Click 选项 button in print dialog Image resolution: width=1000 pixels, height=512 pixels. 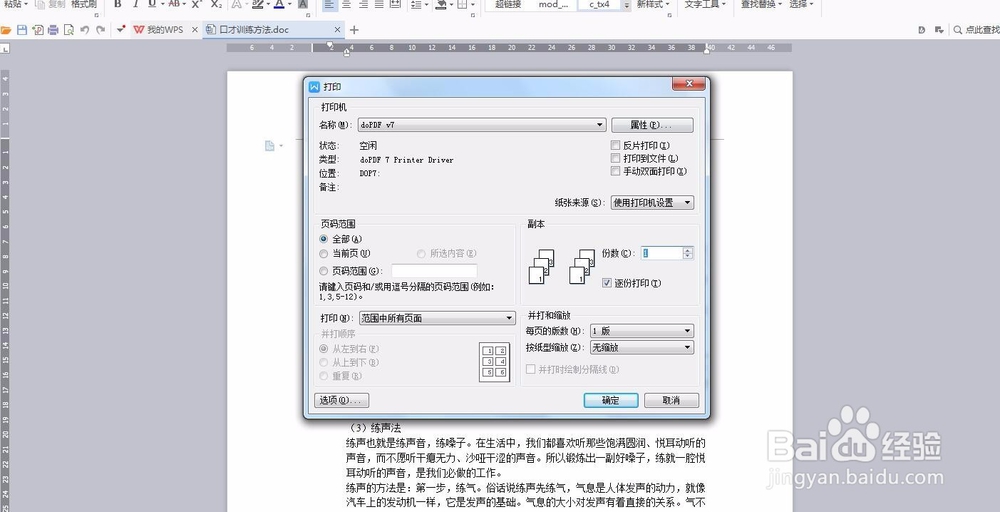coord(342,400)
